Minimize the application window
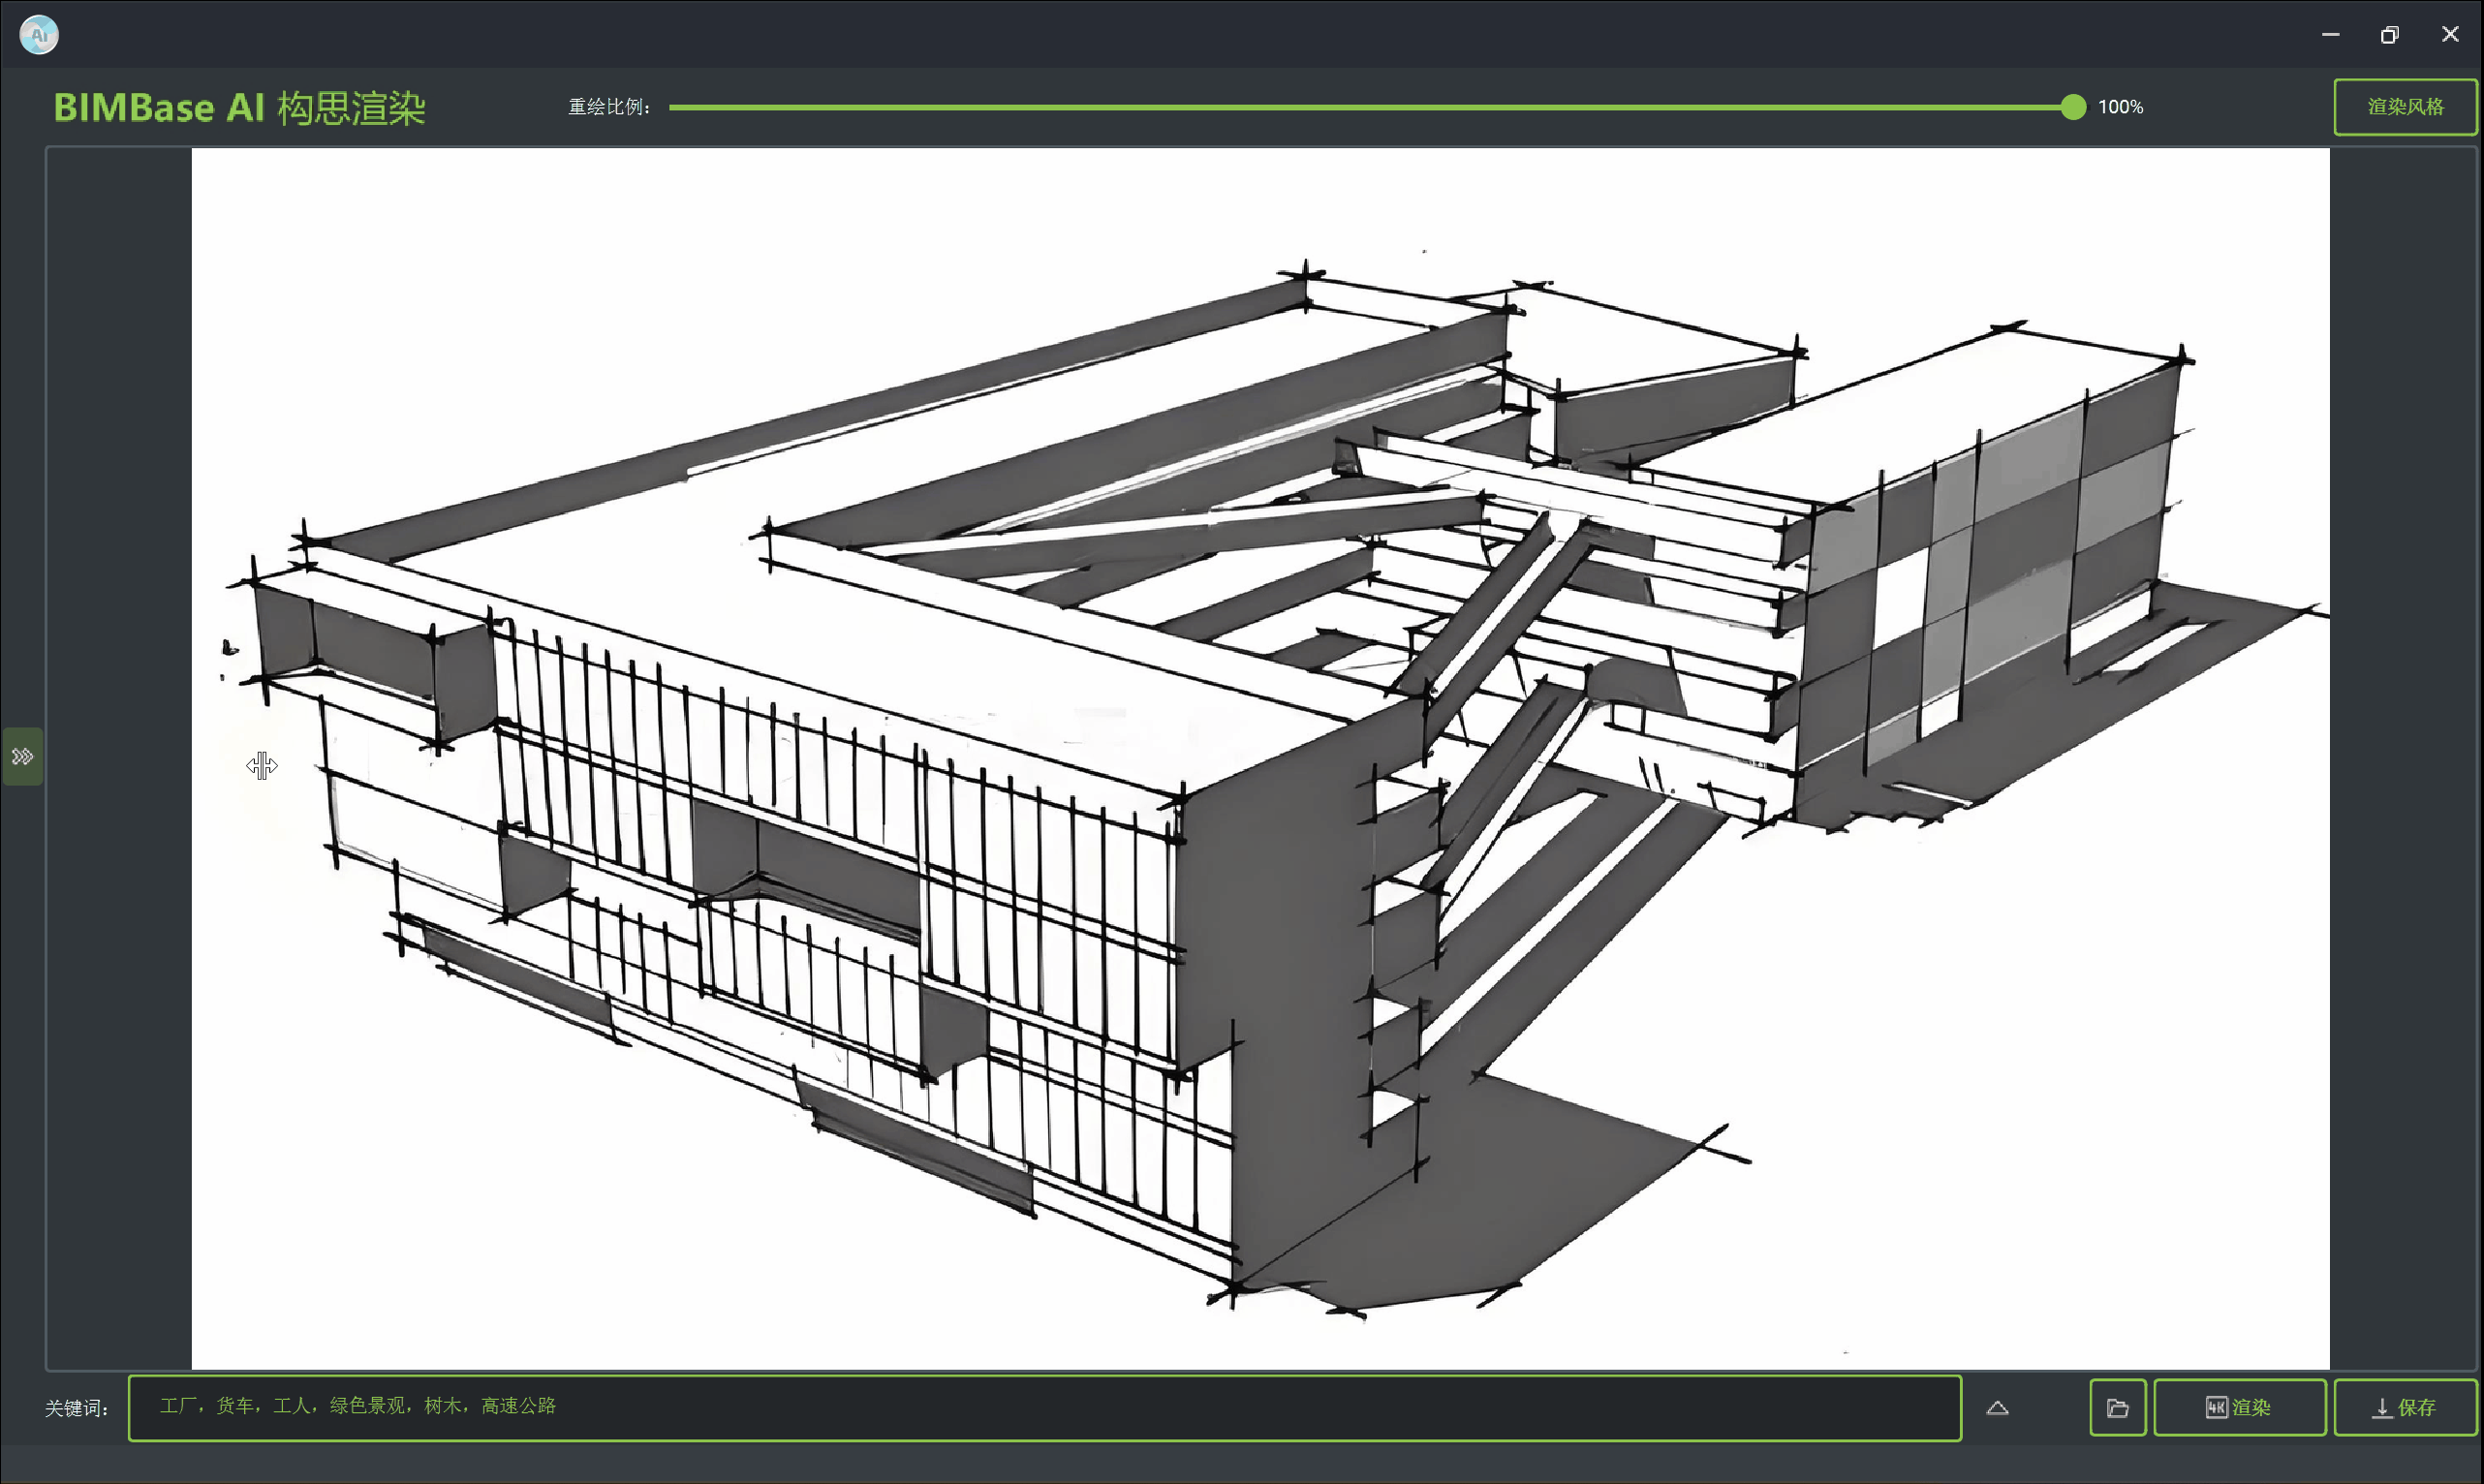This screenshot has height=1484, width=2484. point(2330,35)
